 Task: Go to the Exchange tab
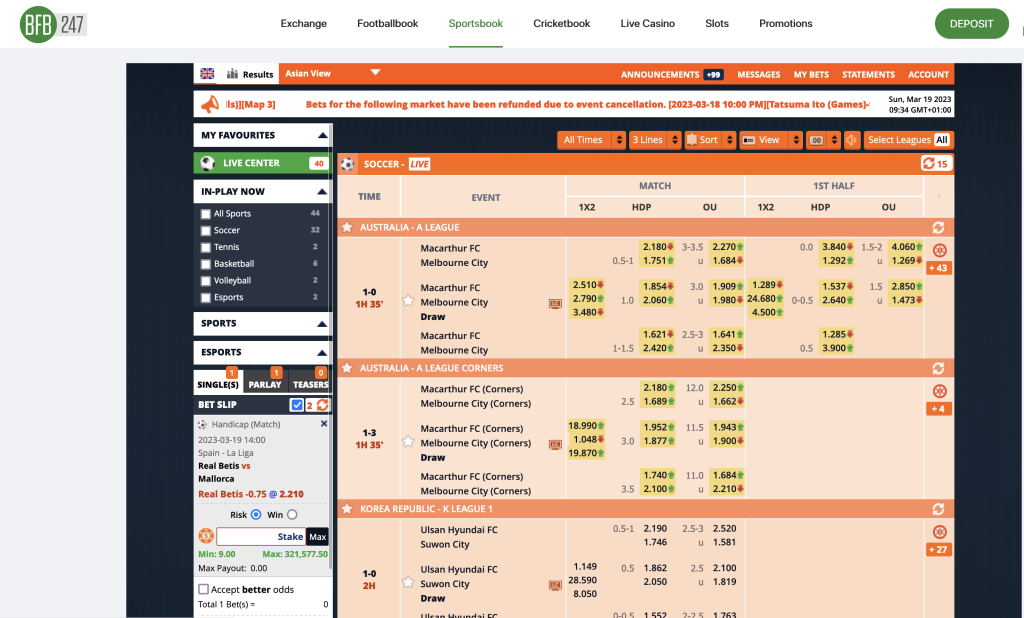tap(304, 24)
